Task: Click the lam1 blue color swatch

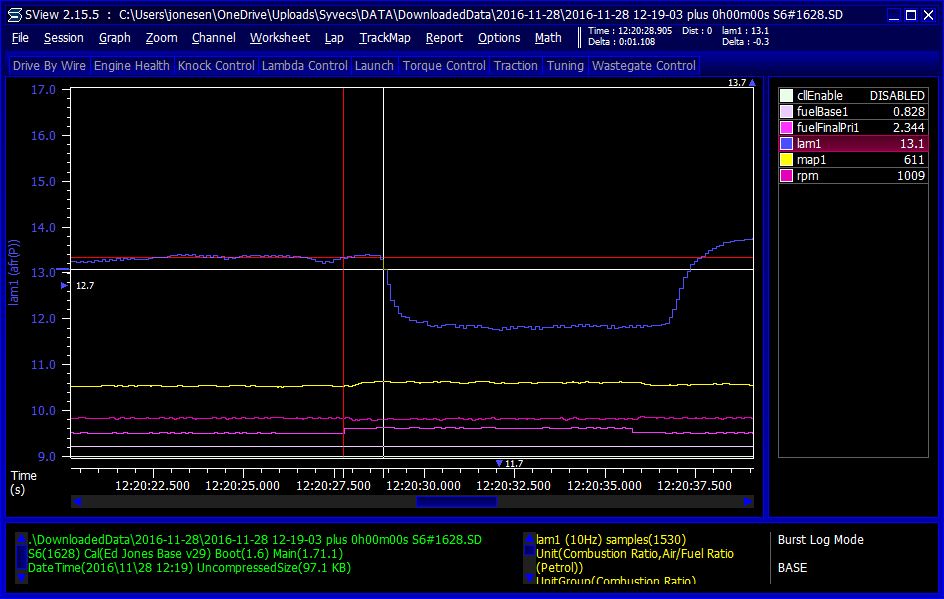Action: [x=786, y=144]
